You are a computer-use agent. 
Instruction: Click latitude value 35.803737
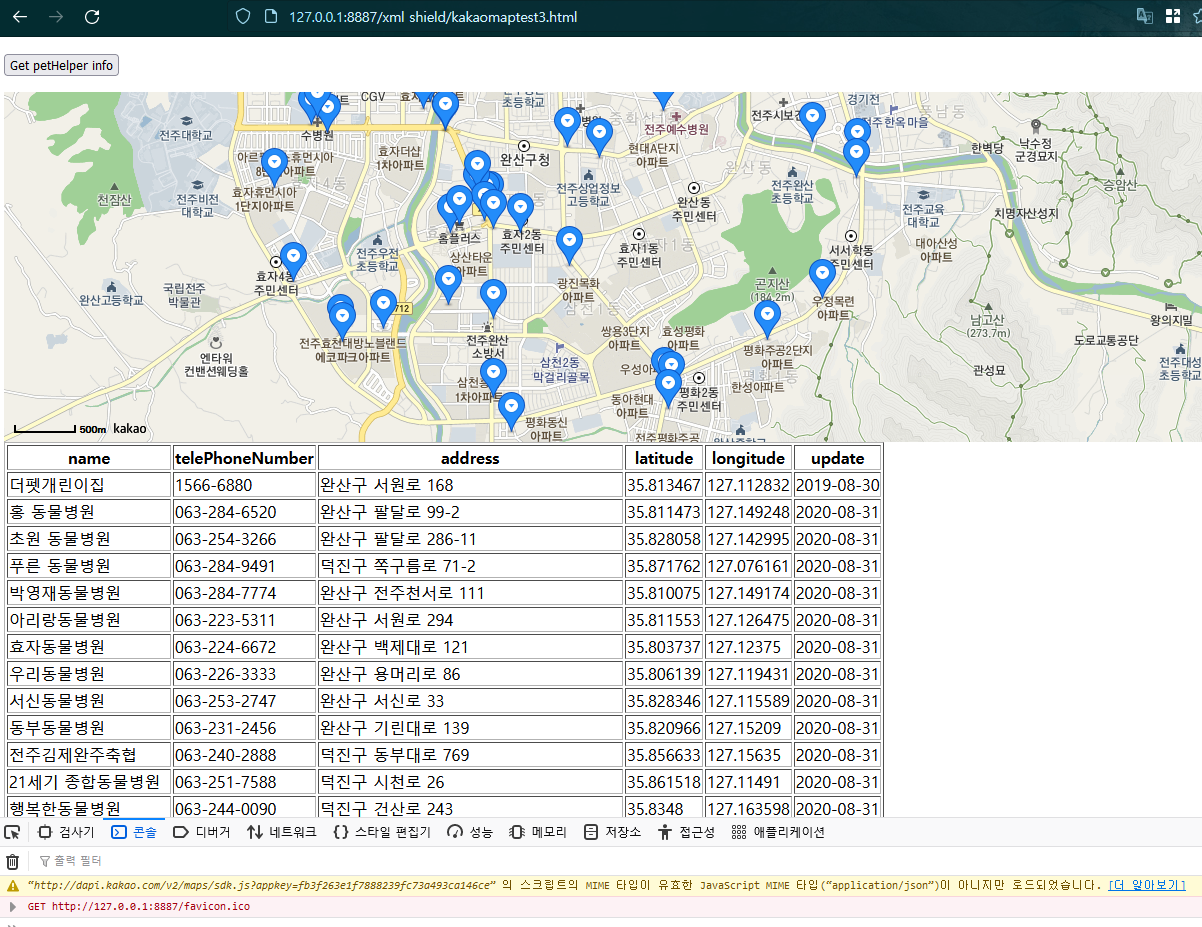[x=664, y=647]
